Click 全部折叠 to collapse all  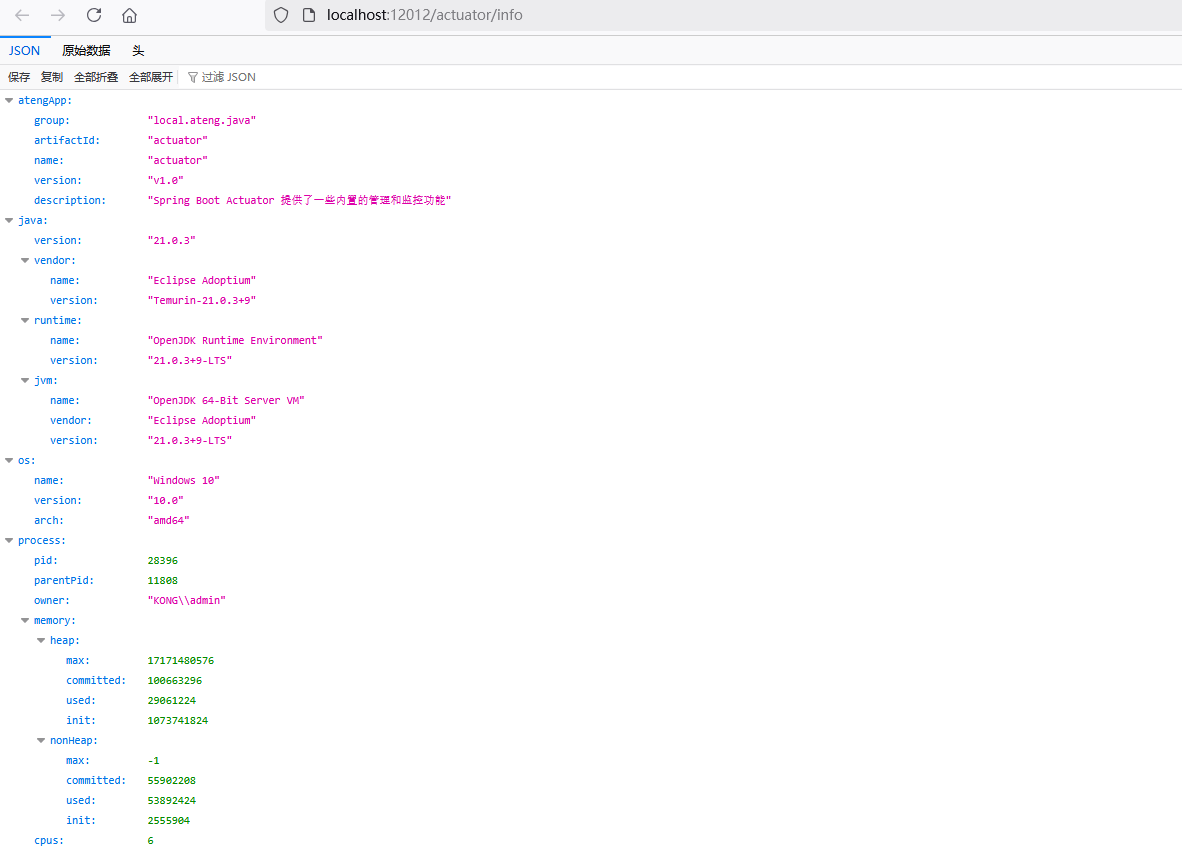[96, 77]
